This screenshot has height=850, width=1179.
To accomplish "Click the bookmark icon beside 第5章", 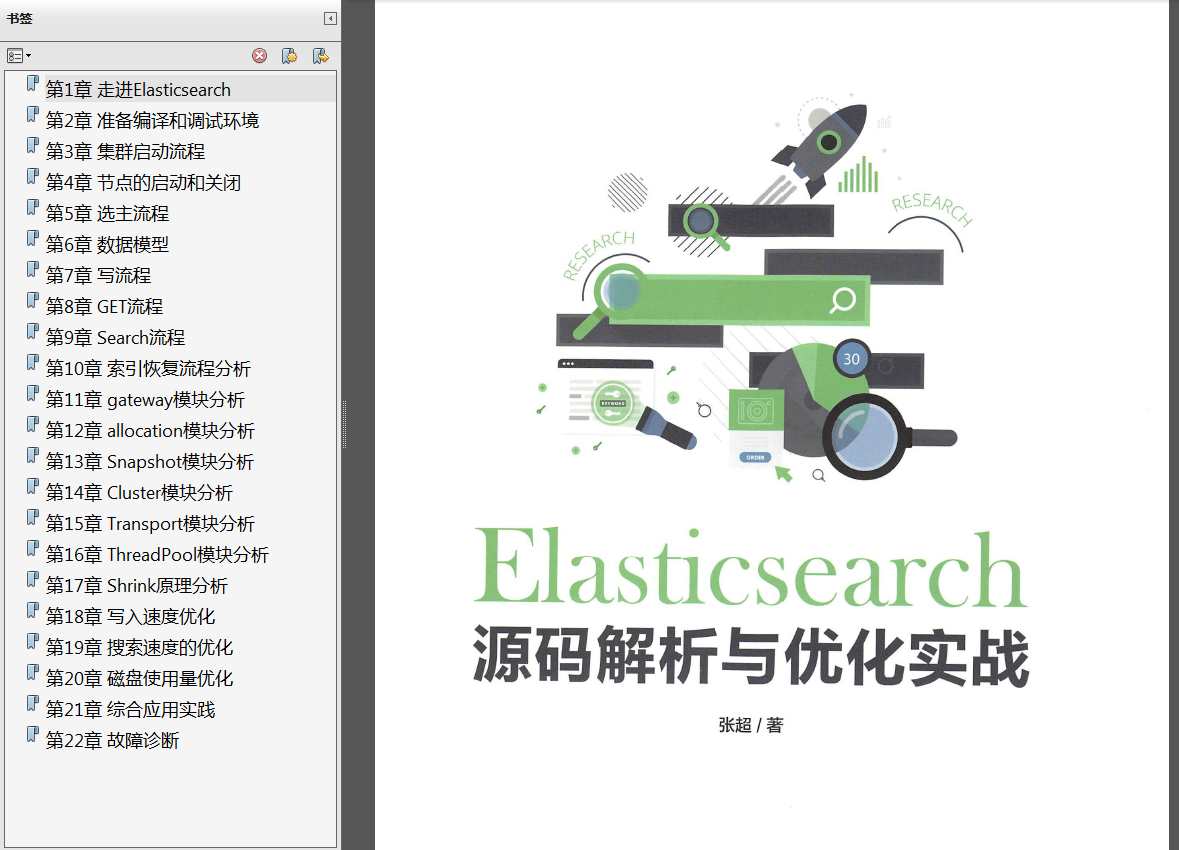I will pos(32,208).
